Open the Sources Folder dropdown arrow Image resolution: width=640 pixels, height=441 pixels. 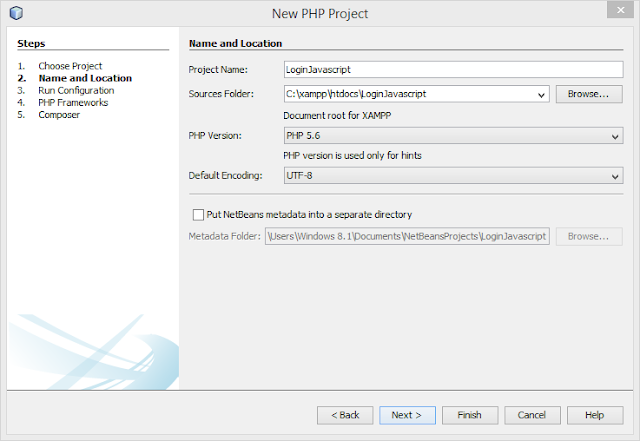[541, 95]
